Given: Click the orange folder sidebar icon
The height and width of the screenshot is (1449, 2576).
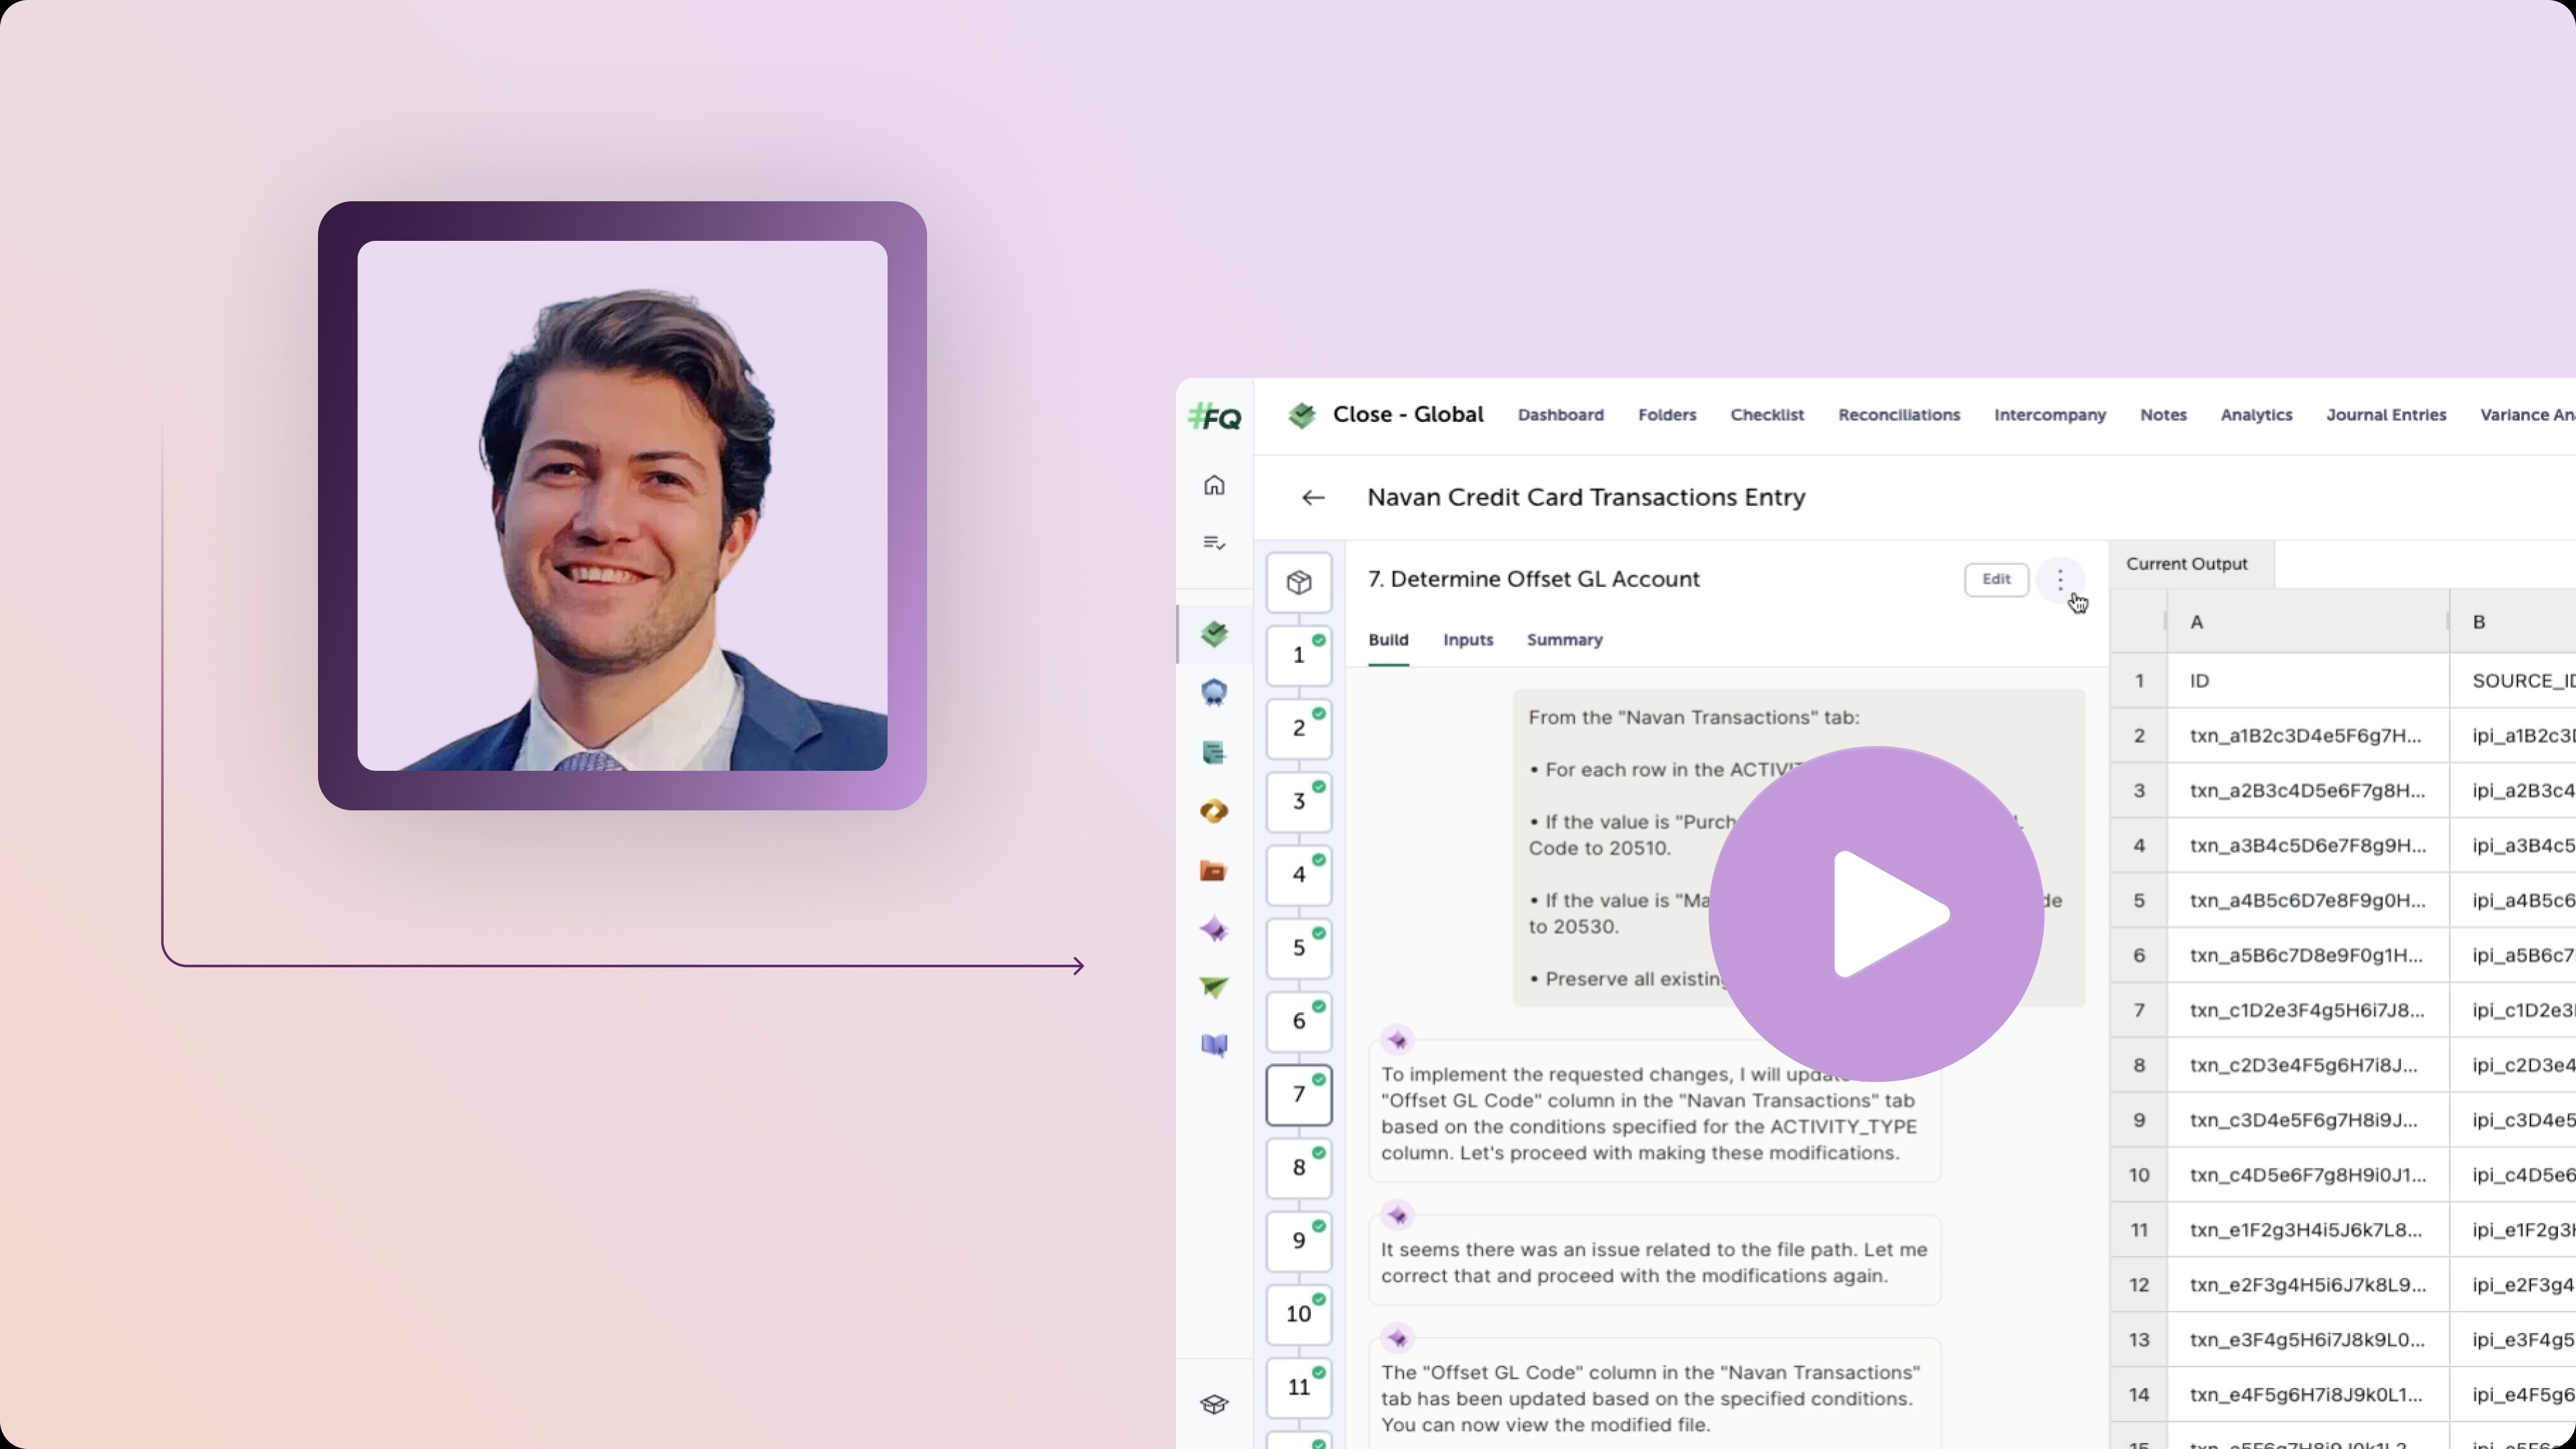Looking at the screenshot, I should pos(1214,871).
